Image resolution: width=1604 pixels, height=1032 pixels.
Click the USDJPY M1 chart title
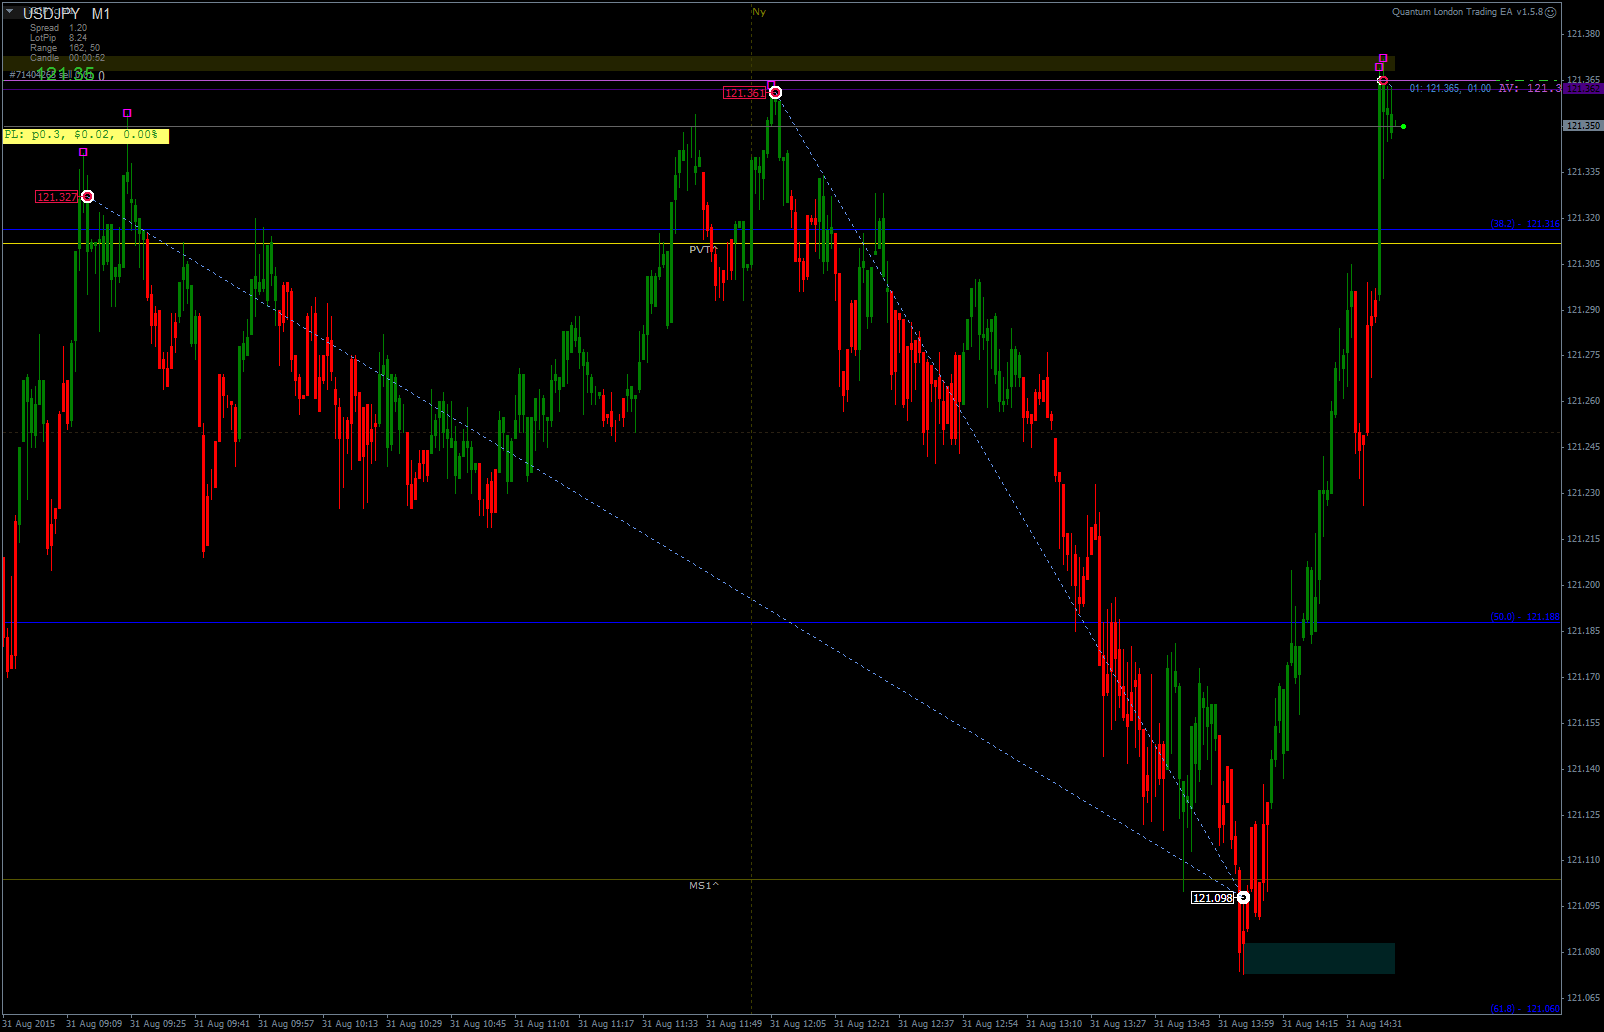[x=66, y=14]
